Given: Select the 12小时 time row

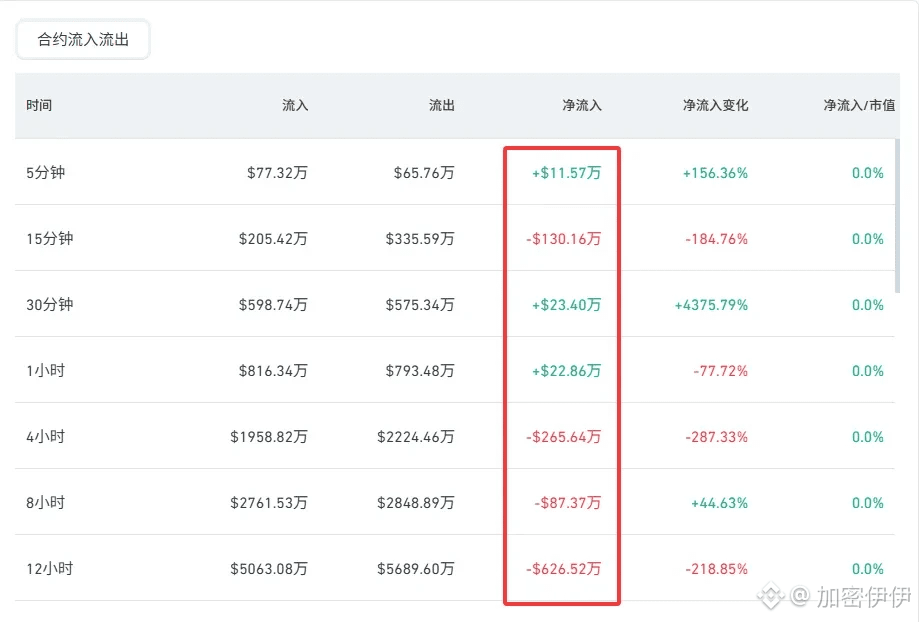Looking at the screenshot, I should (455, 568).
